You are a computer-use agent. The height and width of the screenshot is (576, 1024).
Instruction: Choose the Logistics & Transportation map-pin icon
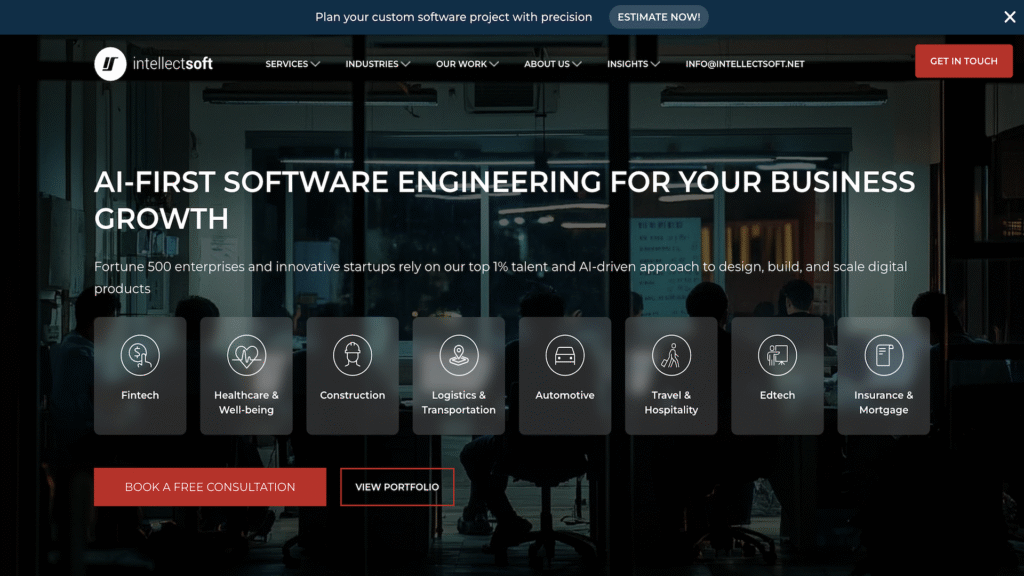tap(458, 355)
